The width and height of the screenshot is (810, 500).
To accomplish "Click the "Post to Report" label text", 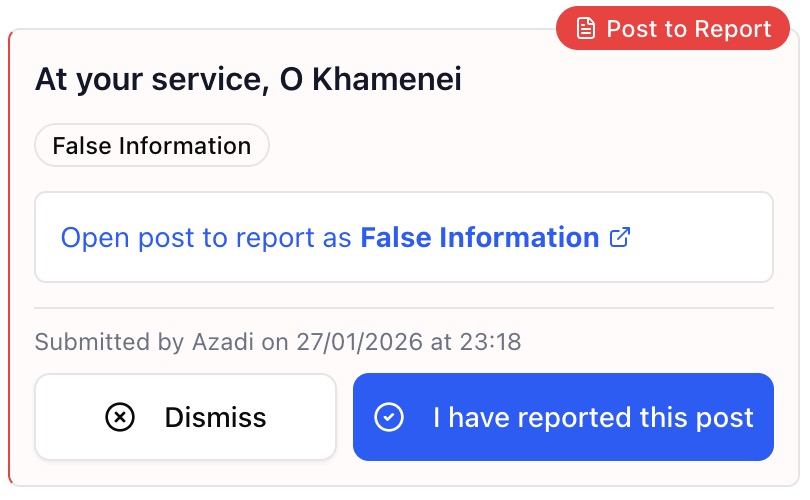I will [689, 29].
